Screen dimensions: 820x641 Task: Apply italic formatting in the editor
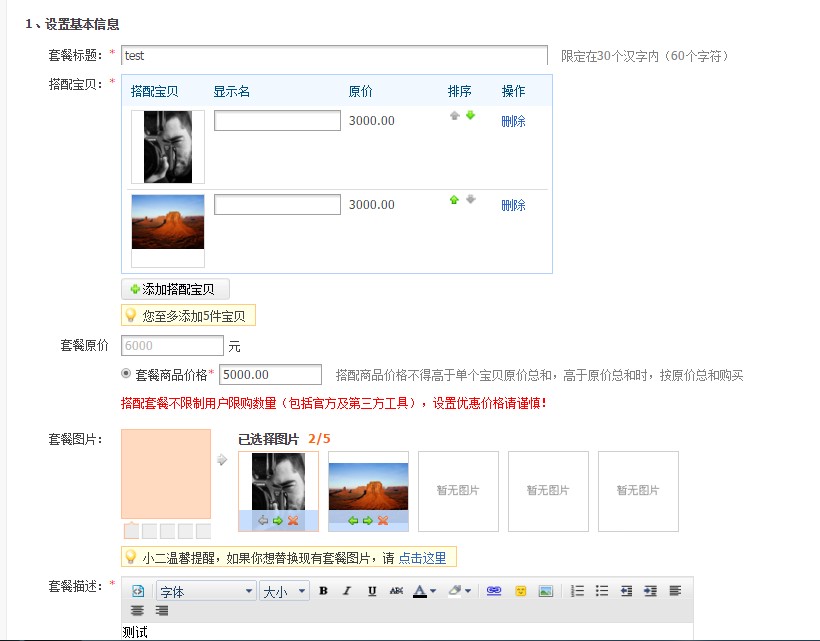(x=347, y=591)
